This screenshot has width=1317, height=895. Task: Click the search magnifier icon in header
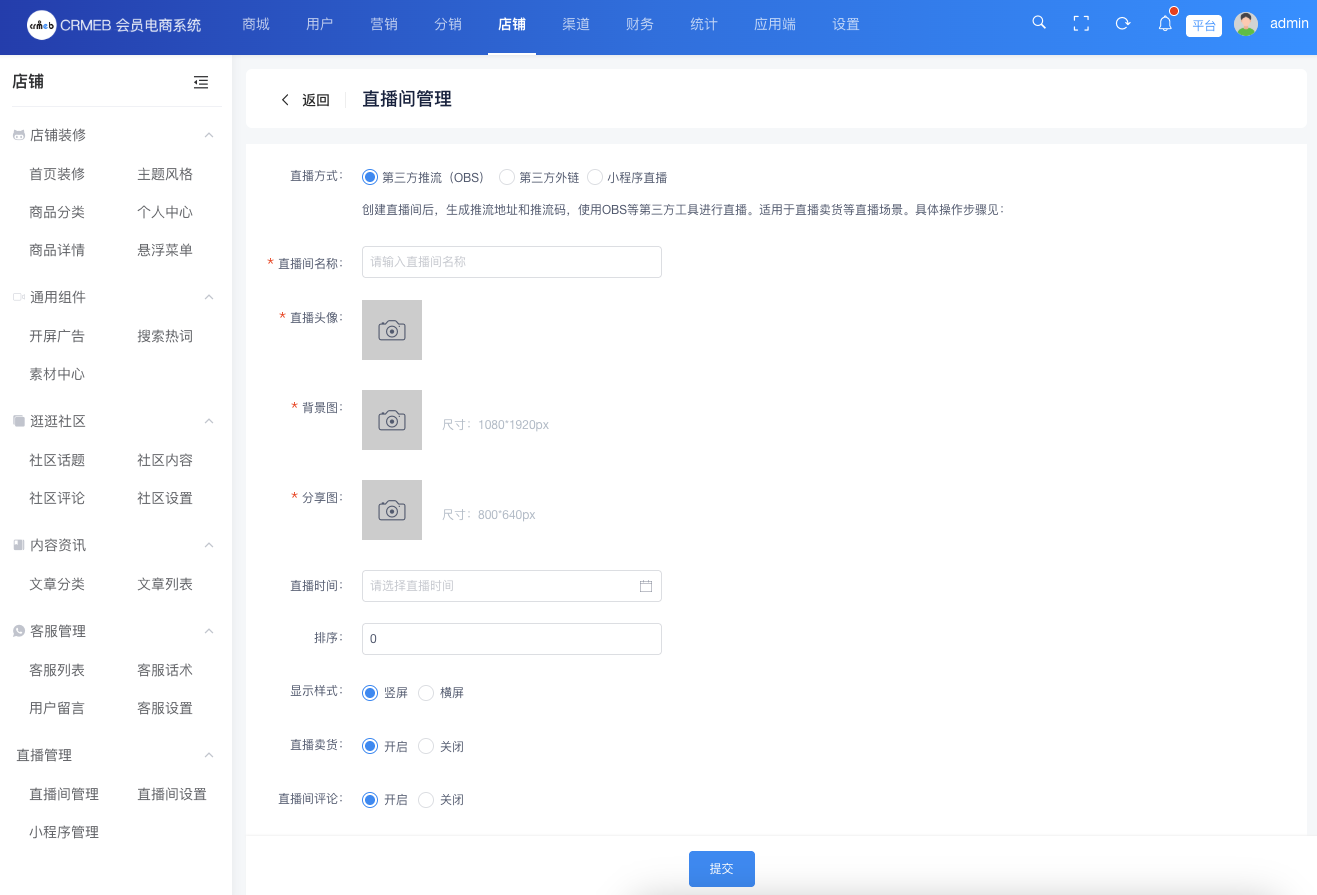click(x=1039, y=23)
